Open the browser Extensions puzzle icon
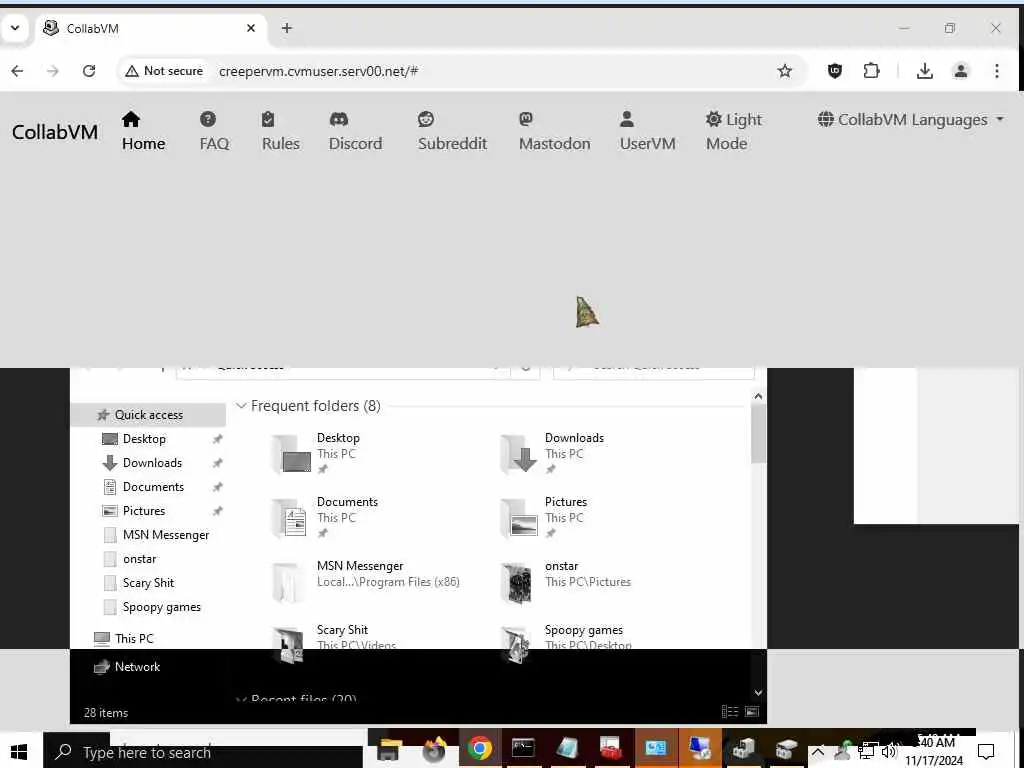Image resolution: width=1024 pixels, height=768 pixels. click(x=871, y=71)
